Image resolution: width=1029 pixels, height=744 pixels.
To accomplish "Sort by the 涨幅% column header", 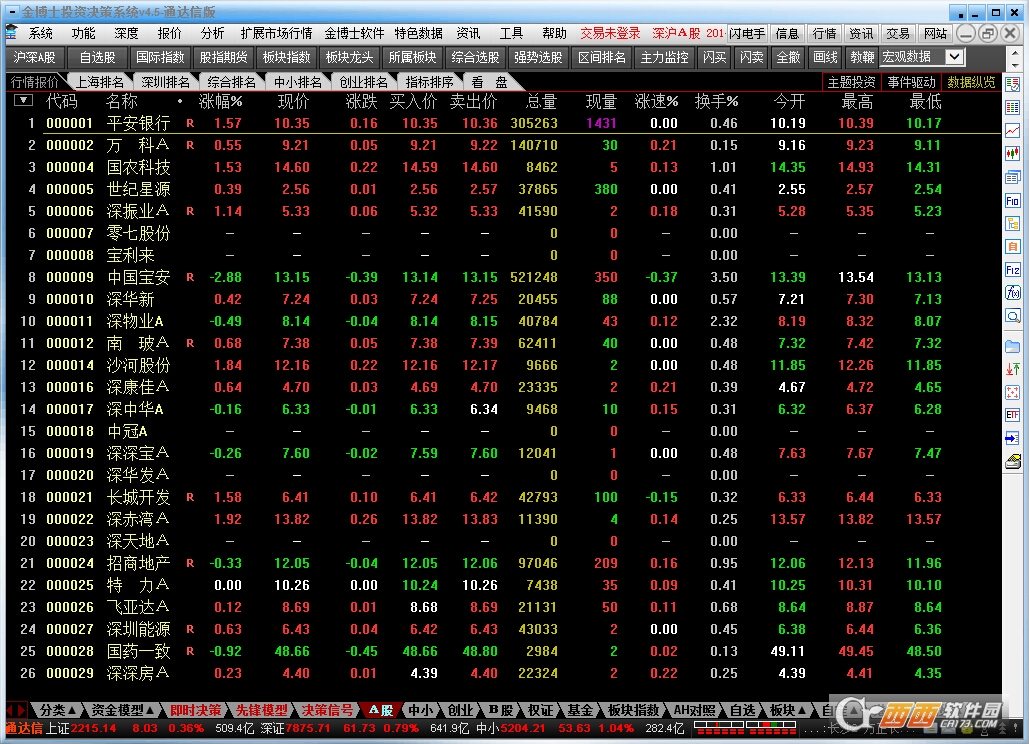I will tap(220, 101).
